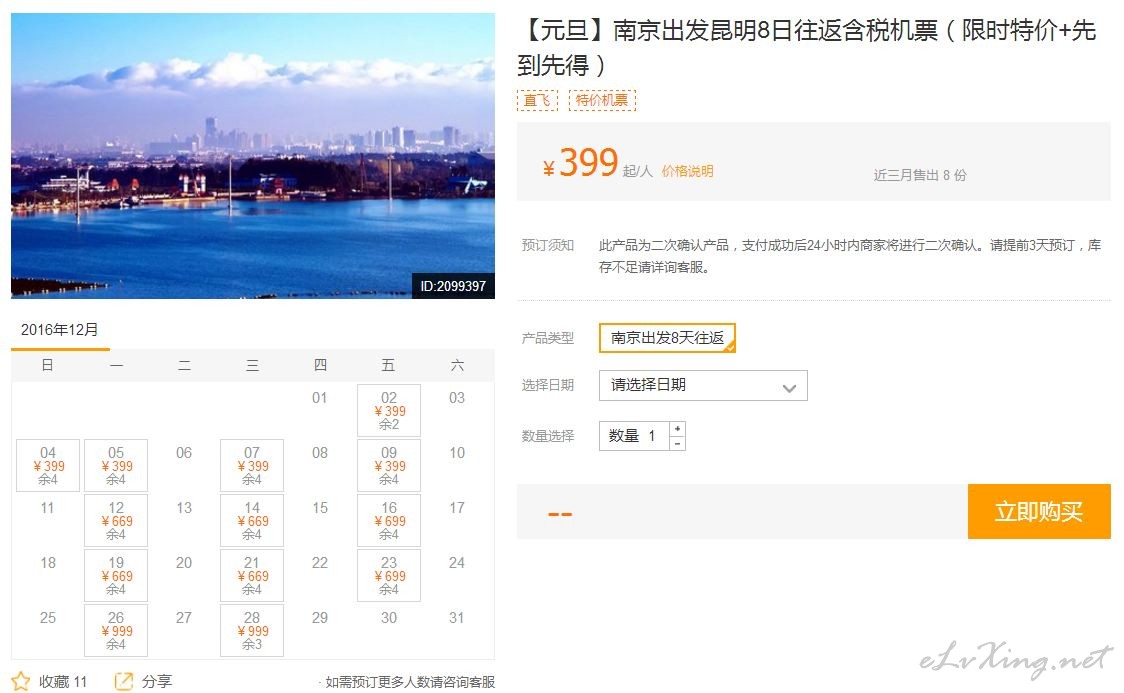1124x693 pixels.
Task: Click the ID:2099397 label on photo
Action: (453, 286)
